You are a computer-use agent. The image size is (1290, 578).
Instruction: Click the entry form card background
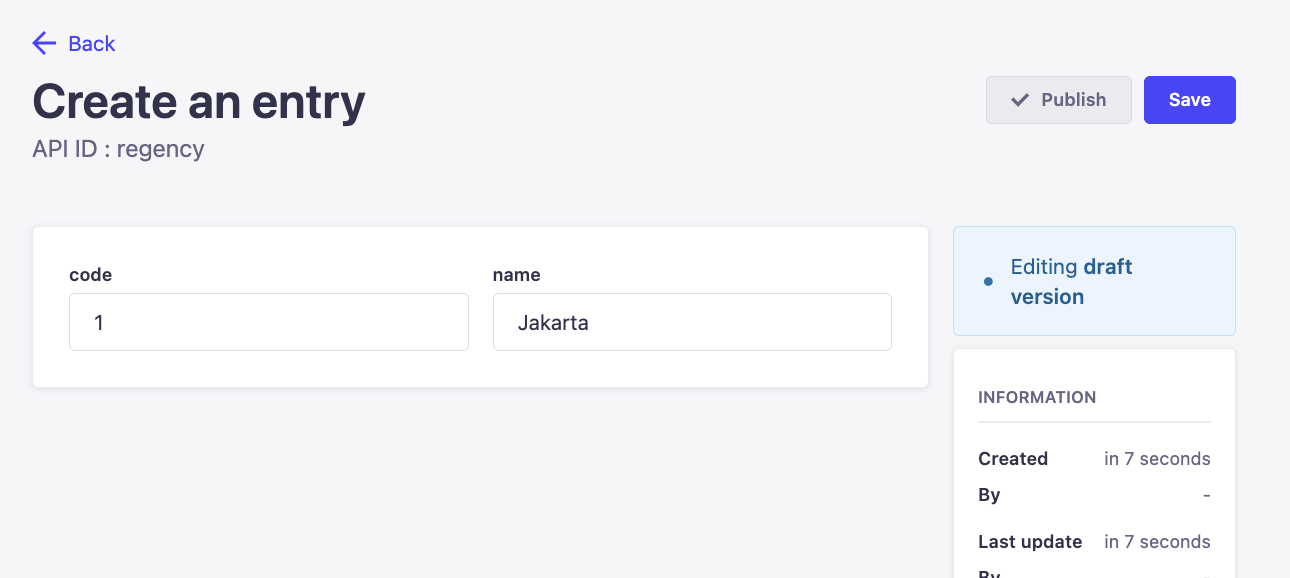480,370
